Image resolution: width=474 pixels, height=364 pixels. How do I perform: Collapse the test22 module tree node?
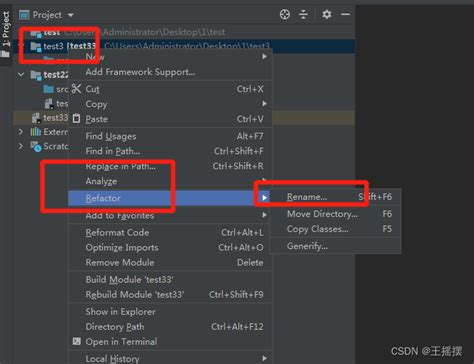point(21,74)
